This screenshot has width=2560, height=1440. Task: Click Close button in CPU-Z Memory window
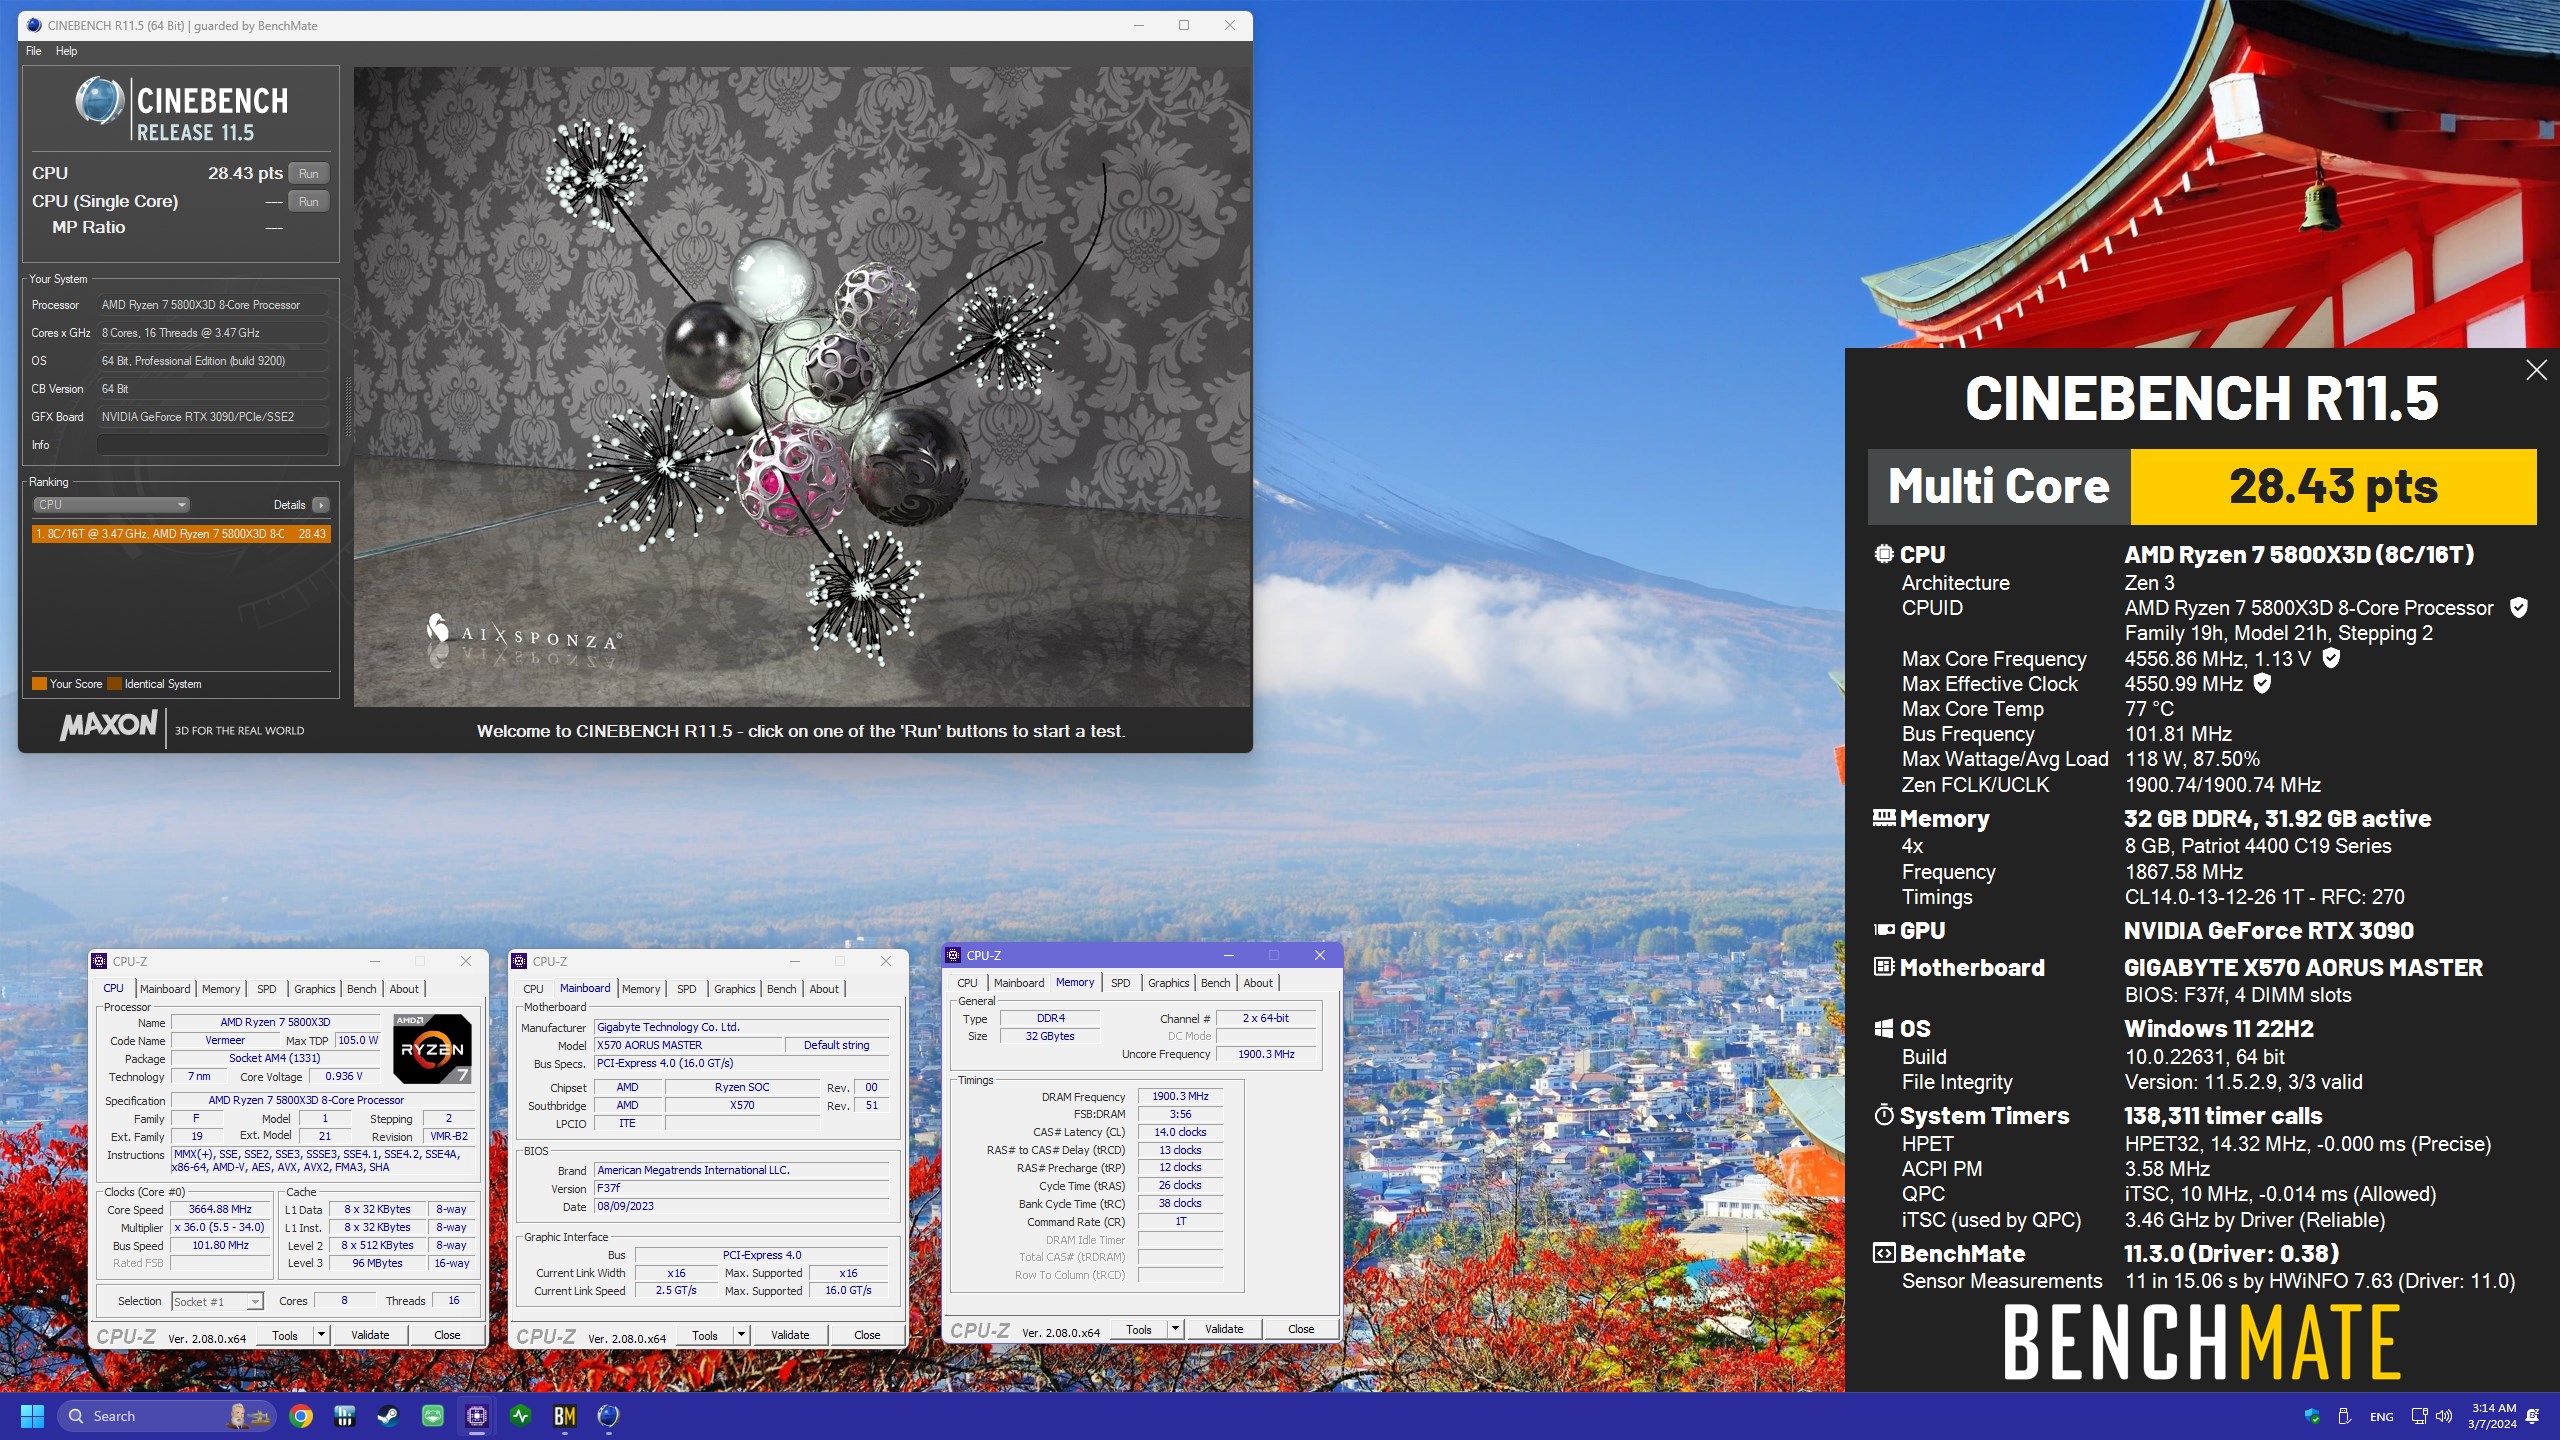pos(1301,1329)
